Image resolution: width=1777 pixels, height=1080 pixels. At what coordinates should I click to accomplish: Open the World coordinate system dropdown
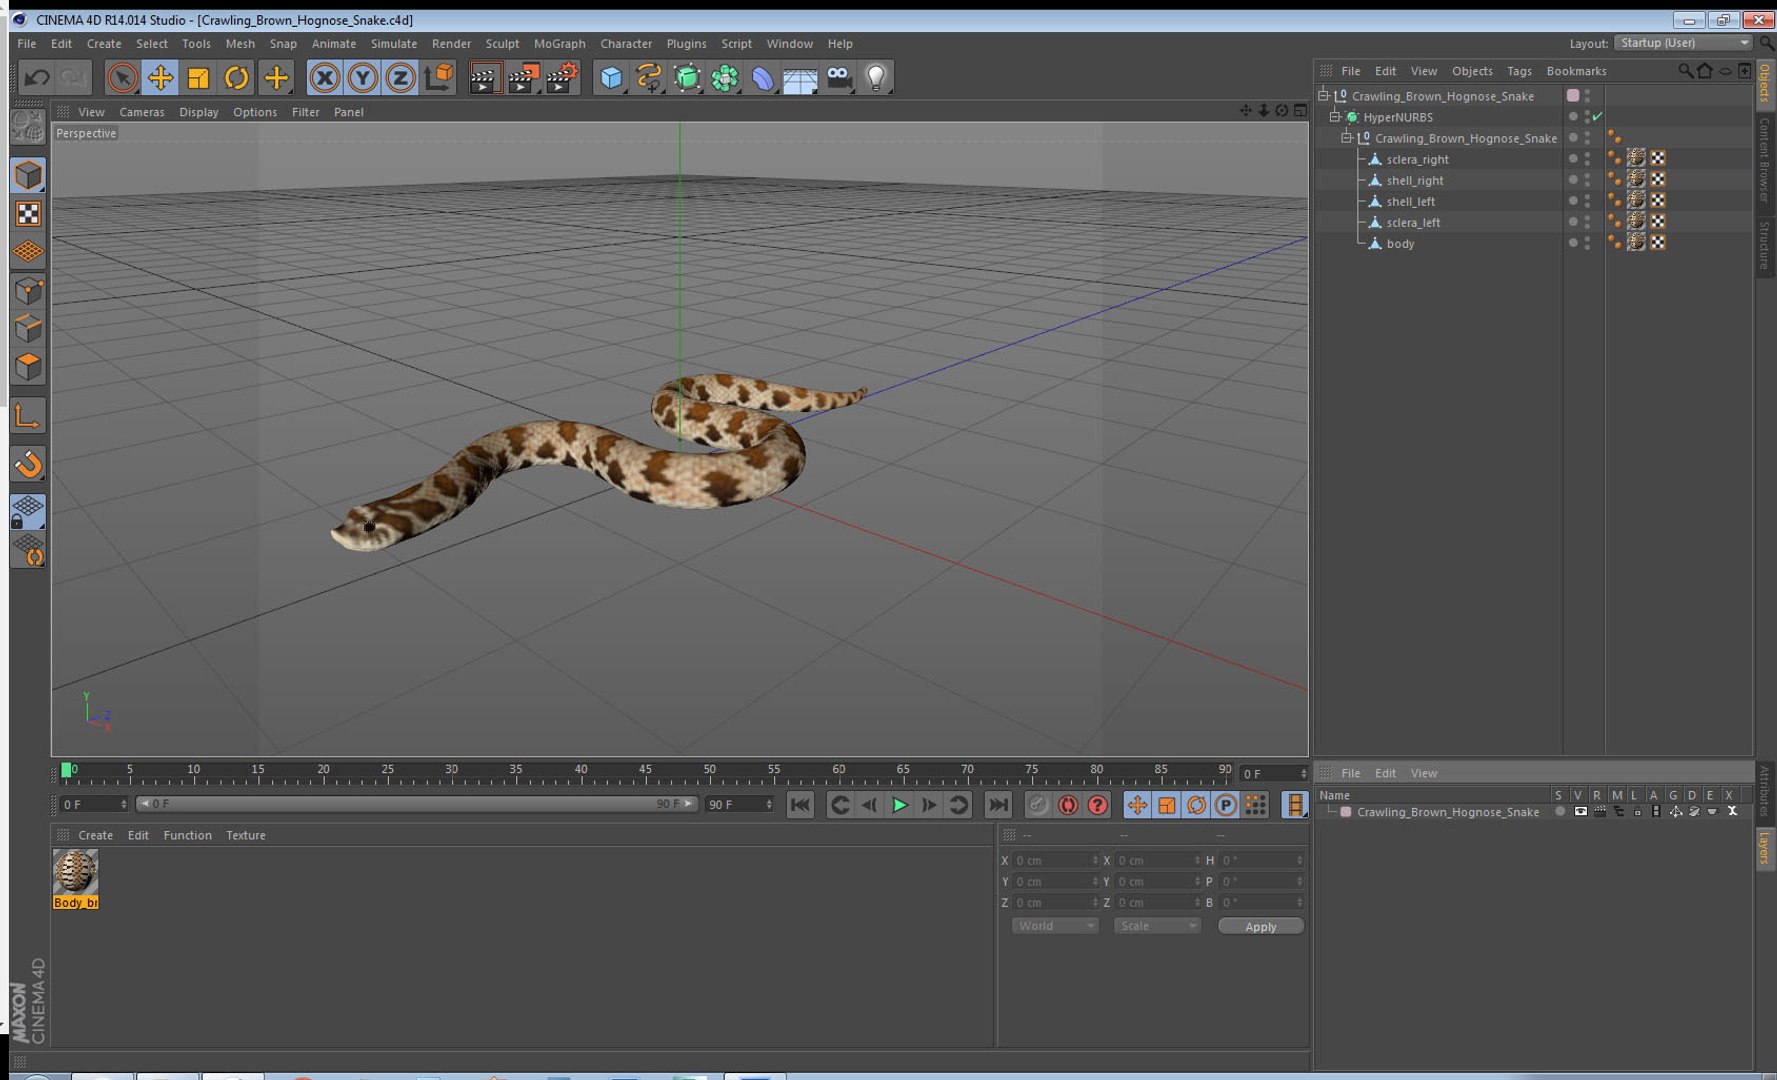click(1054, 926)
